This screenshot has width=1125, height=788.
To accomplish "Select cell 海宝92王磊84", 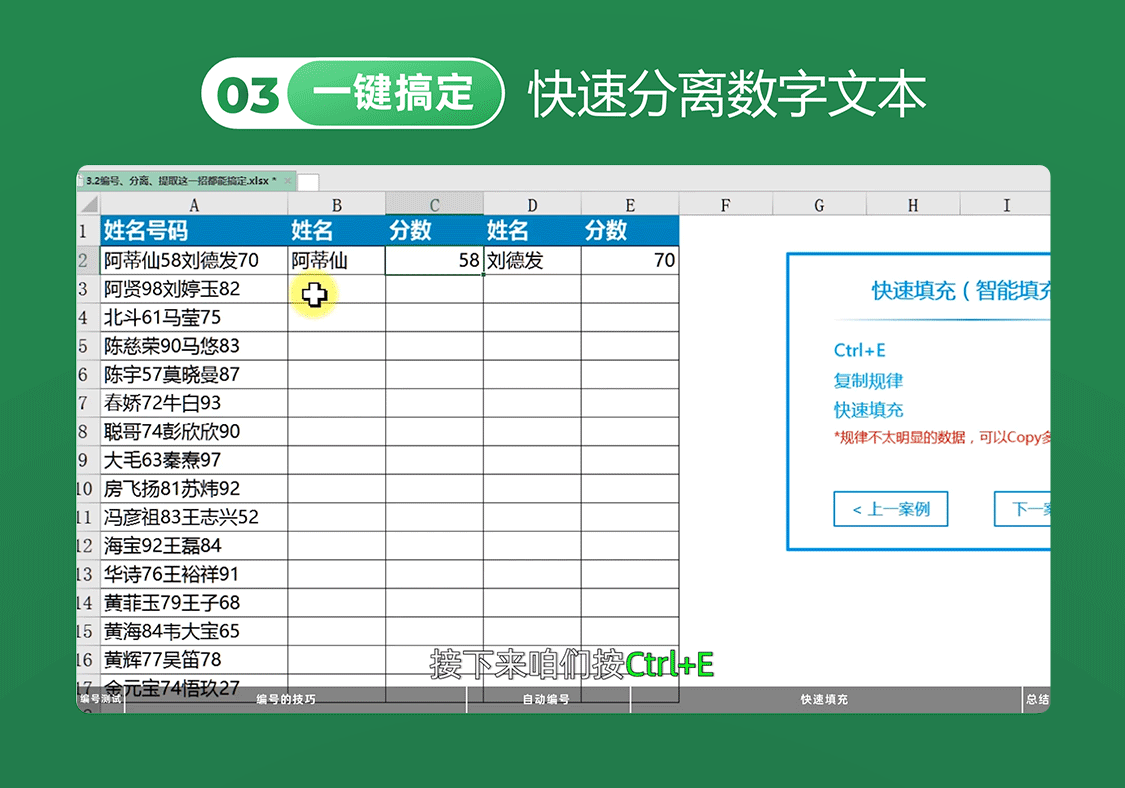I will point(194,545).
